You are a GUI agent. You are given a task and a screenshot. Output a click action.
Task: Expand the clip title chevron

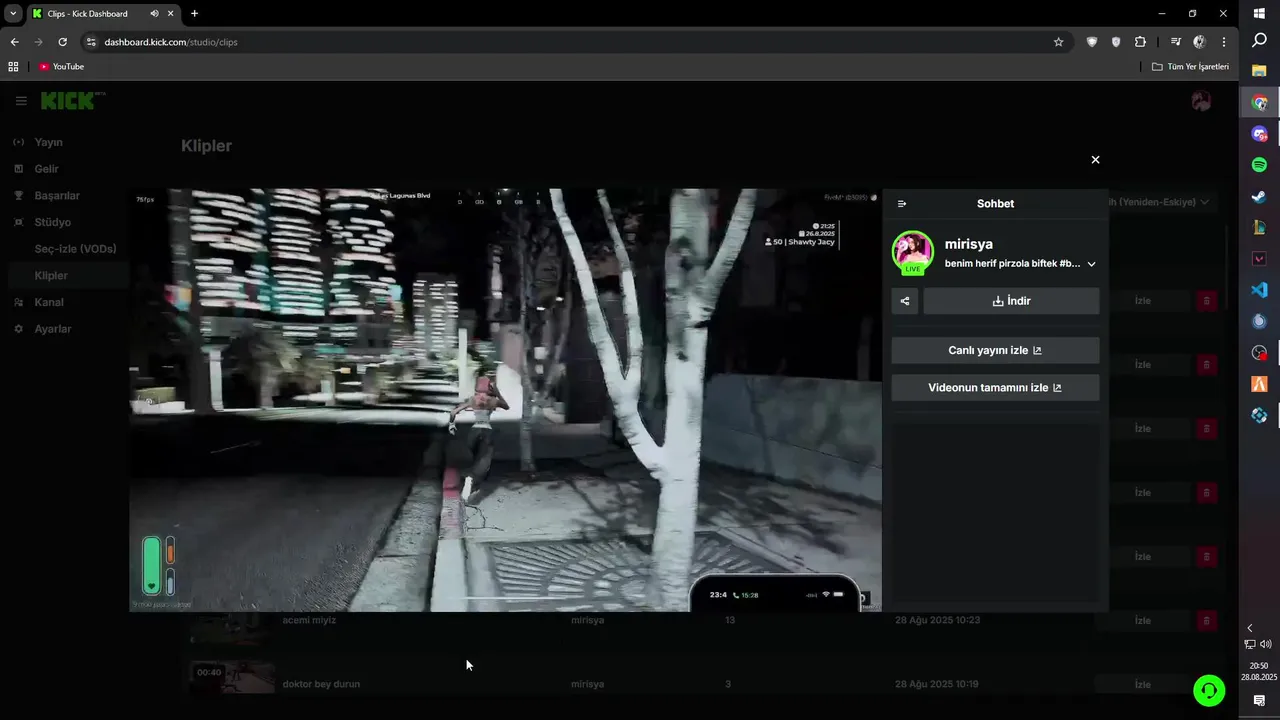[x=1091, y=264]
